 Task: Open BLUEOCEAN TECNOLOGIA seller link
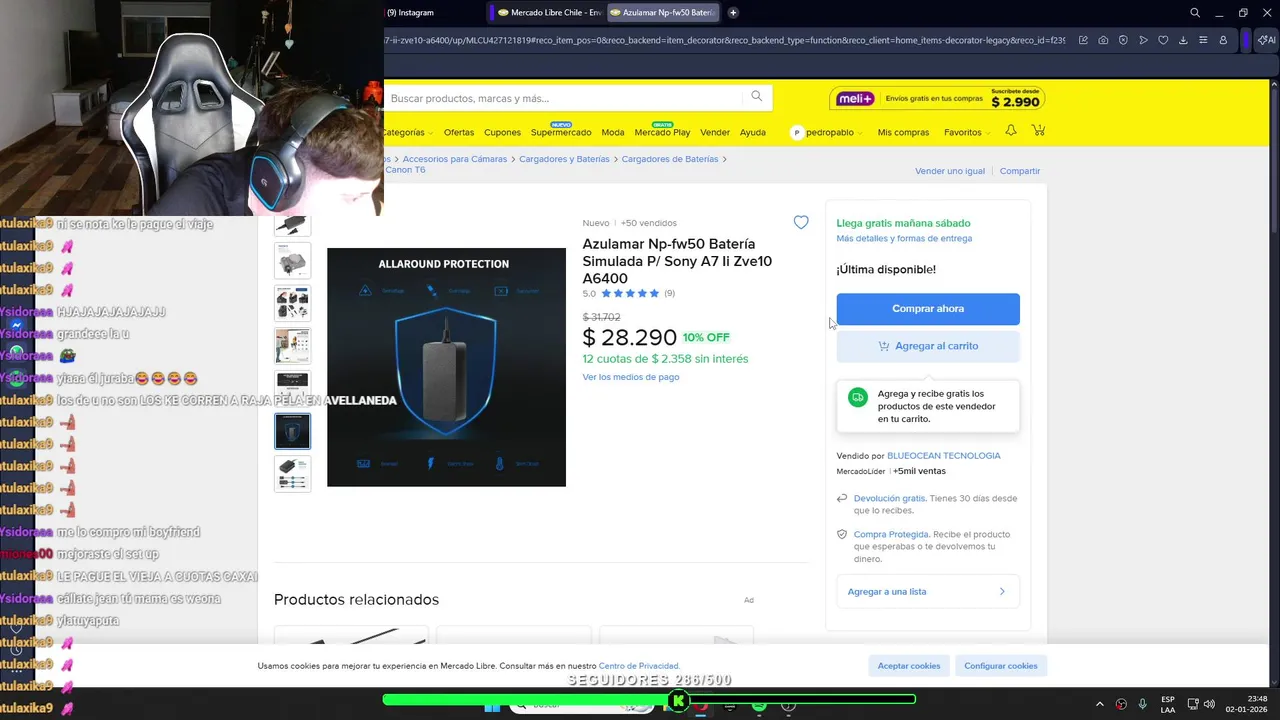[x=944, y=455]
